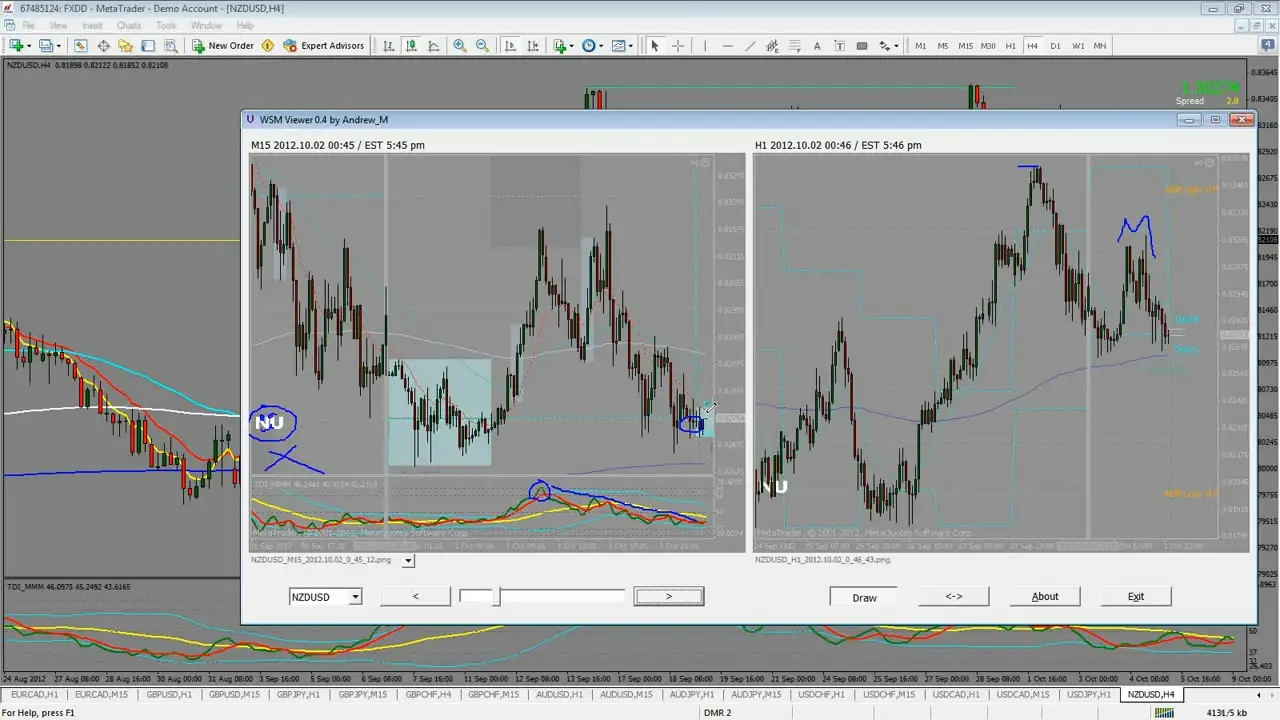Screen dimensions: 1280x720
Task: Open the periodicity clock dropdown
Action: pos(592,46)
